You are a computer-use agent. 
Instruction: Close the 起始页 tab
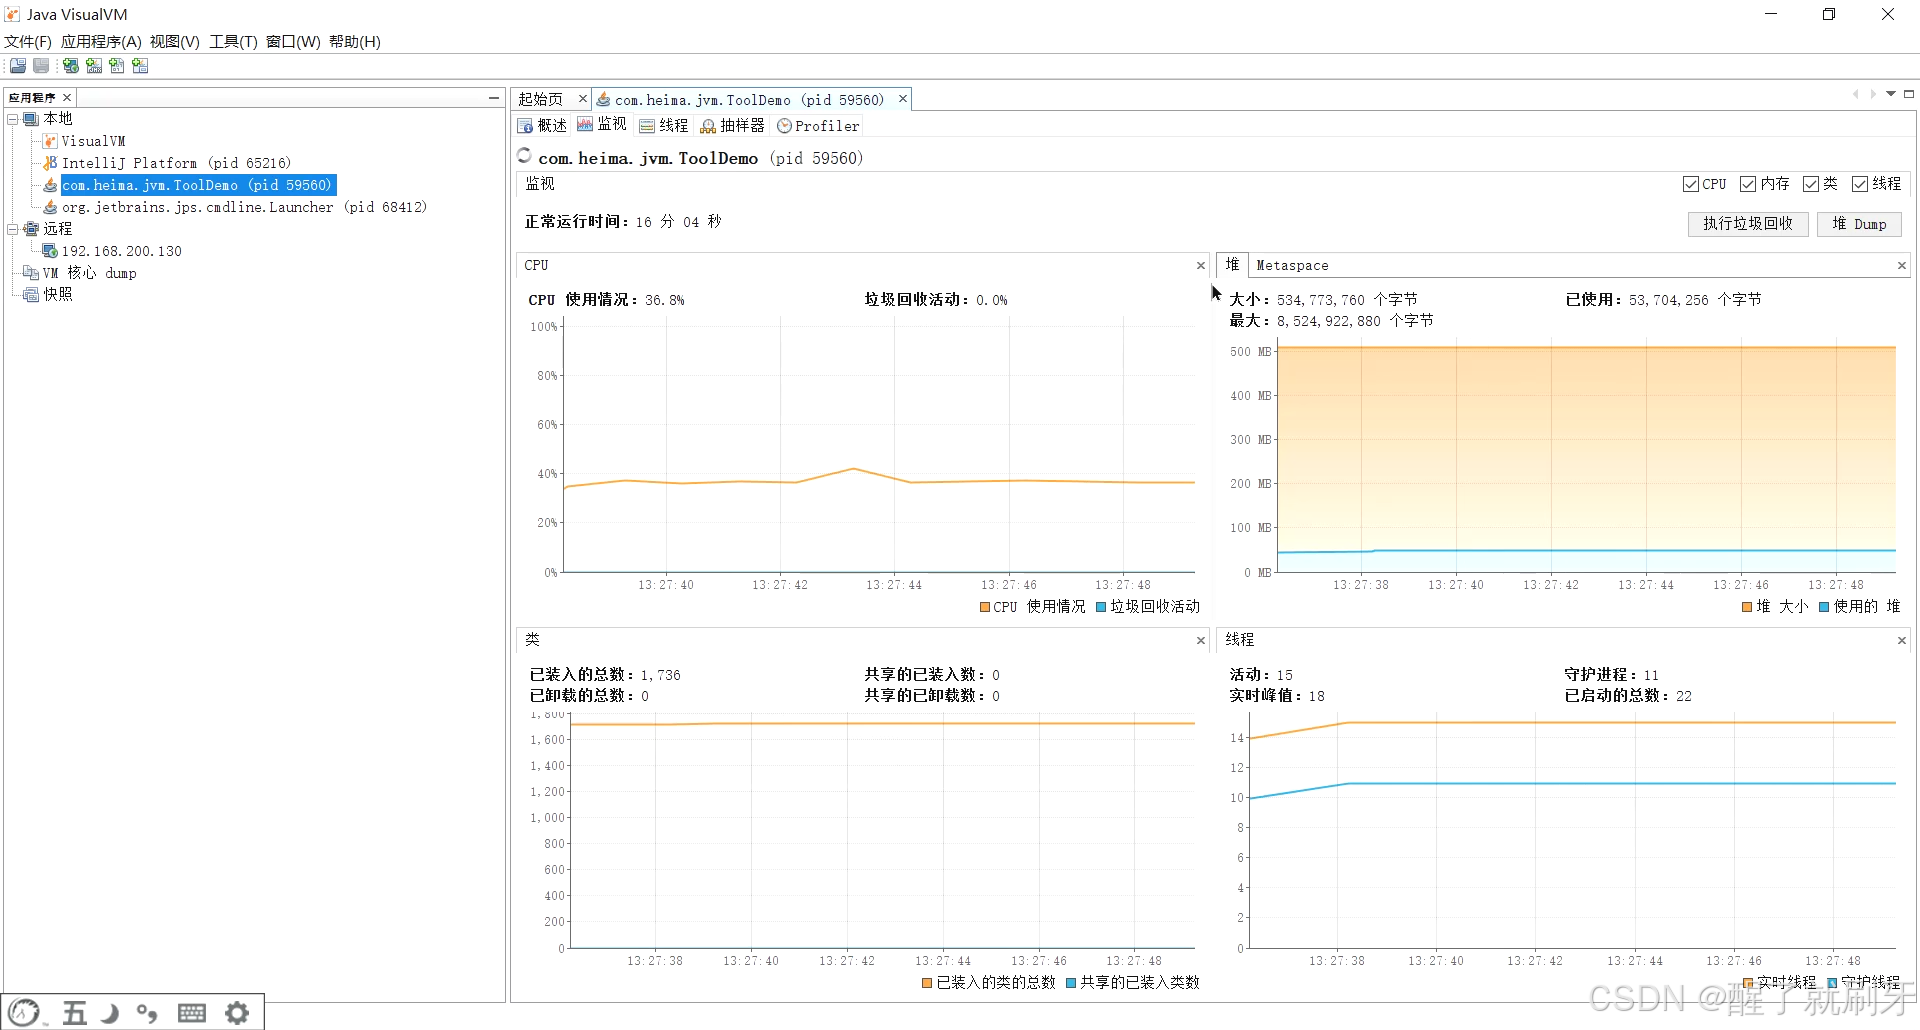[582, 99]
